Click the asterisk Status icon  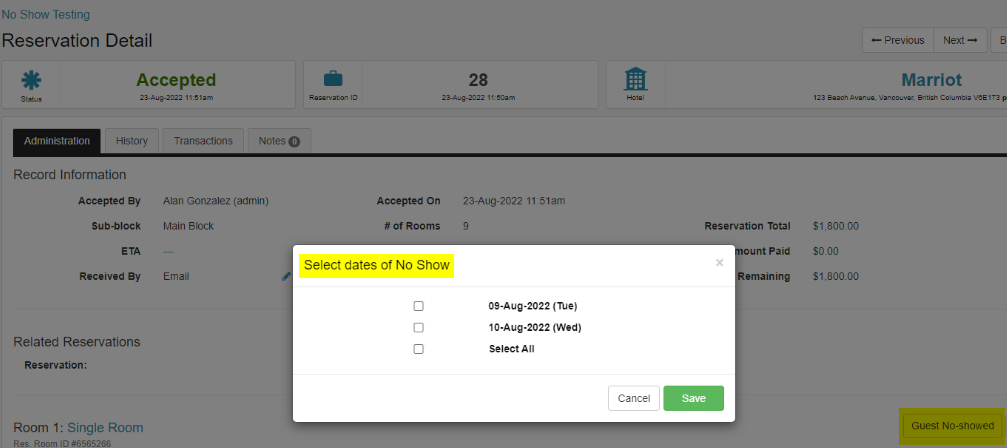point(31,80)
